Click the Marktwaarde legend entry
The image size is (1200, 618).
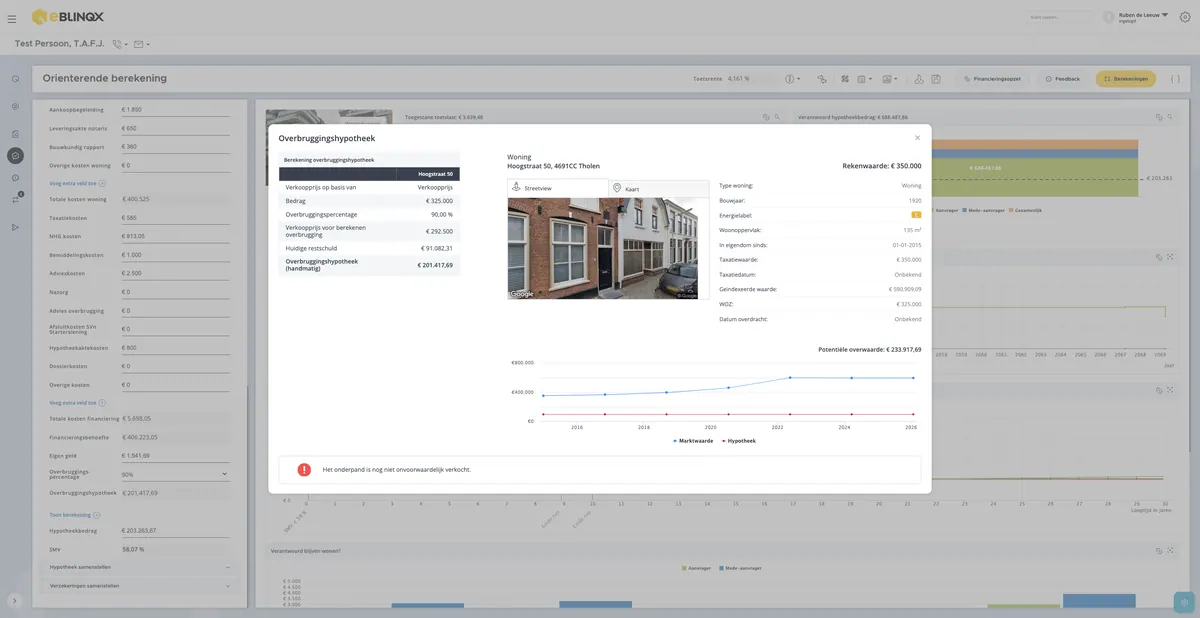(x=693, y=440)
